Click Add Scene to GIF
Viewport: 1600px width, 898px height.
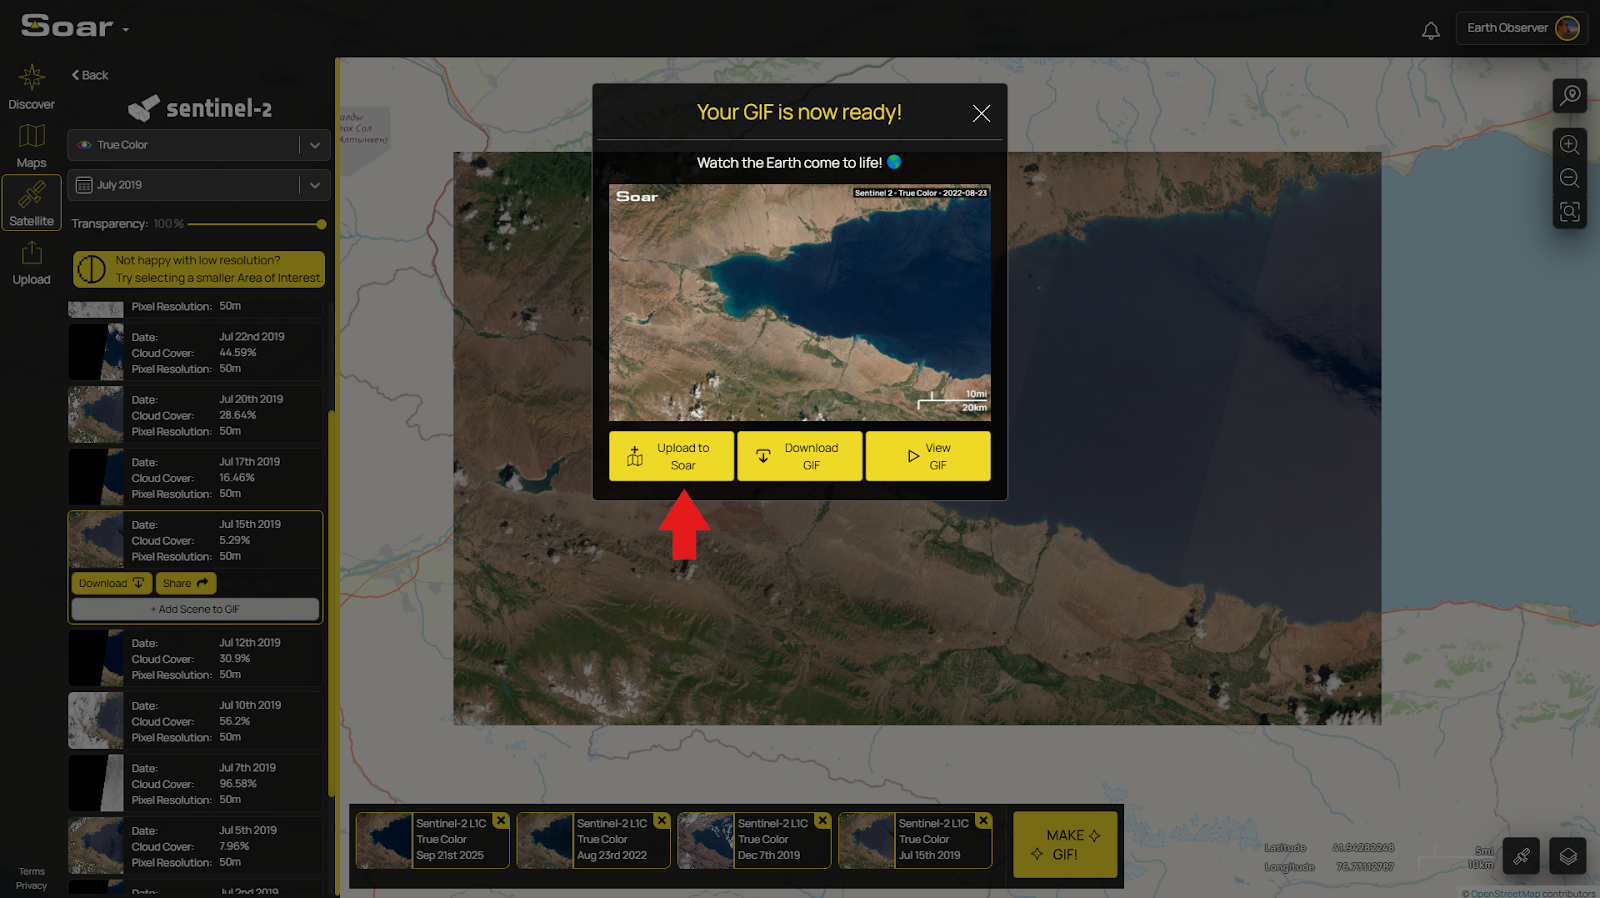coord(195,609)
